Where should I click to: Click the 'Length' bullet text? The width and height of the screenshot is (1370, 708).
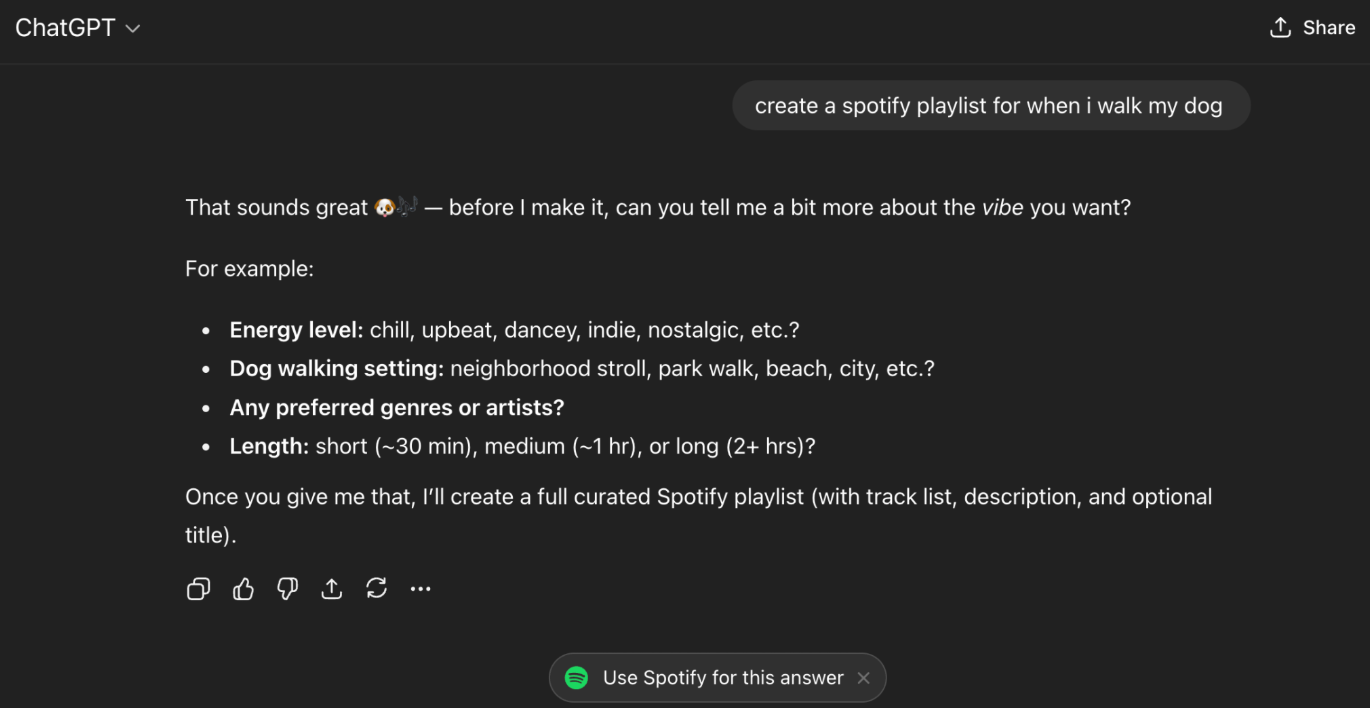click(x=269, y=447)
